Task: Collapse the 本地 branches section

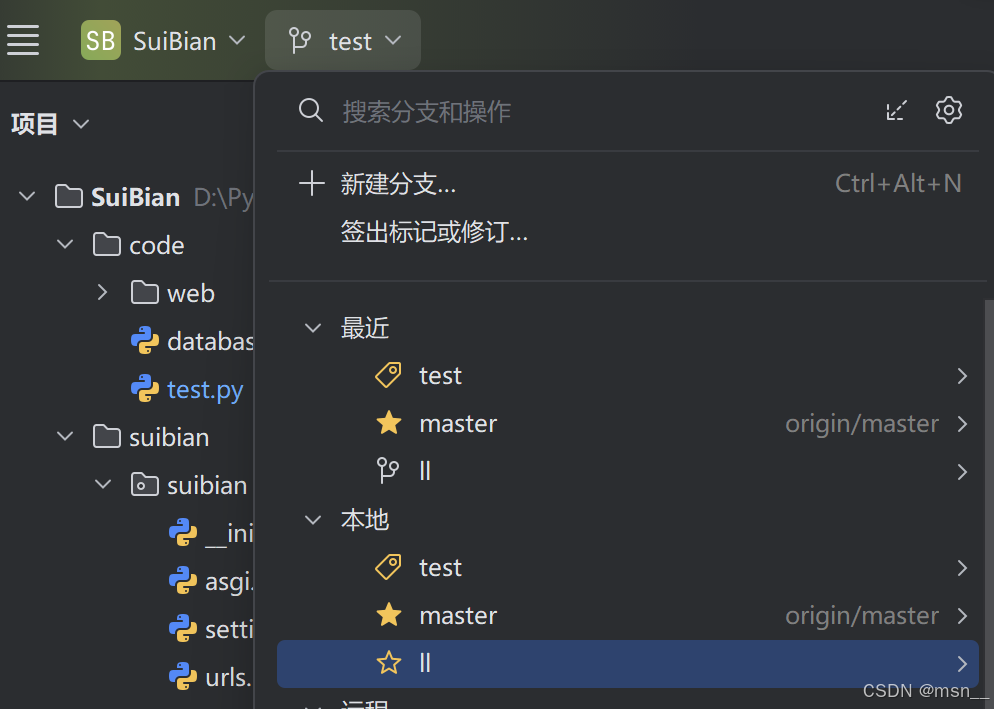Action: 312,519
